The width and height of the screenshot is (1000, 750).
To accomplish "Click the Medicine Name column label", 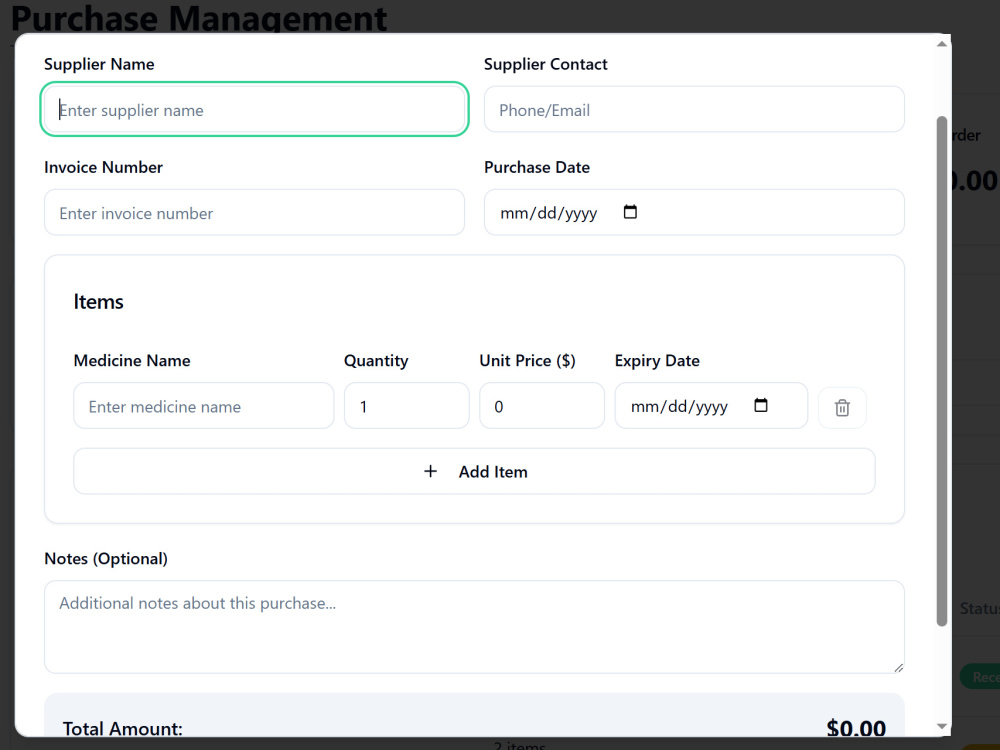I will point(131,360).
